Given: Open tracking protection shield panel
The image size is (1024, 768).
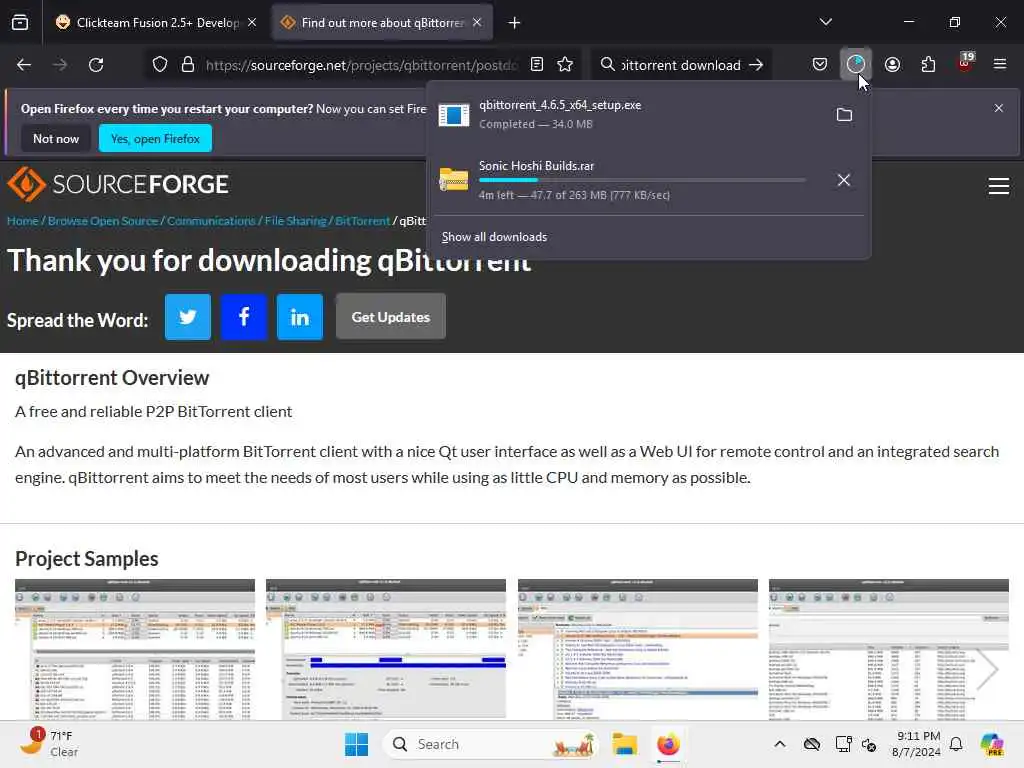Looking at the screenshot, I should coord(160,65).
